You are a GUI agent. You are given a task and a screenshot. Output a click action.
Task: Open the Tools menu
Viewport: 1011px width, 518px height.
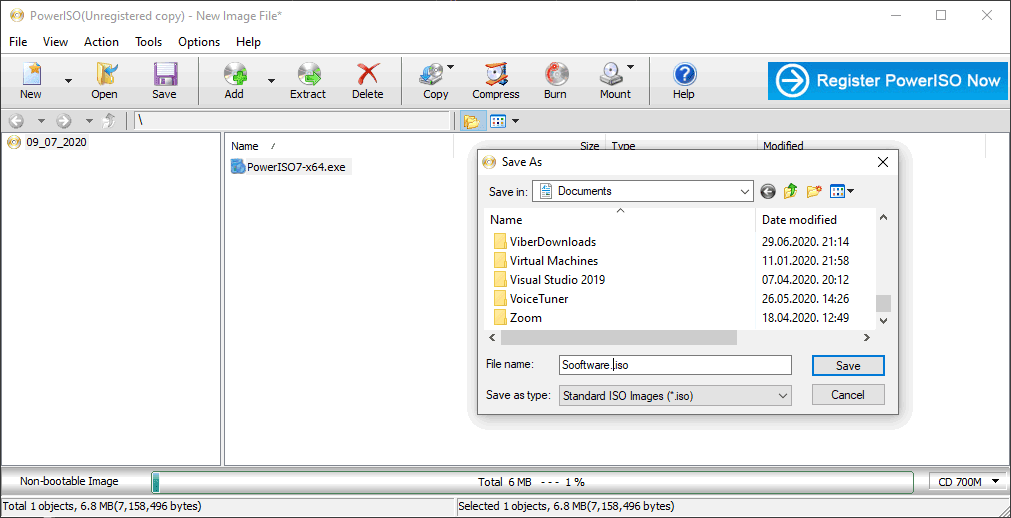pyautogui.click(x=148, y=42)
